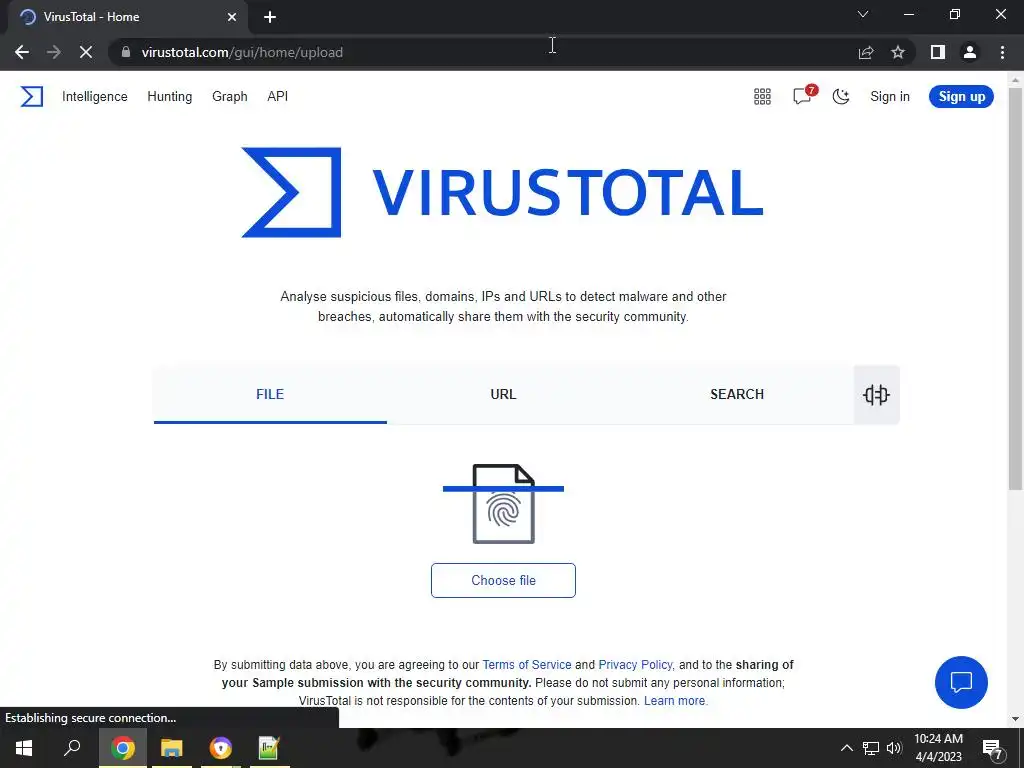The height and width of the screenshot is (768, 1024).
Task: Open the Privacy Policy link
Action: pyautogui.click(x=635, y=665)
